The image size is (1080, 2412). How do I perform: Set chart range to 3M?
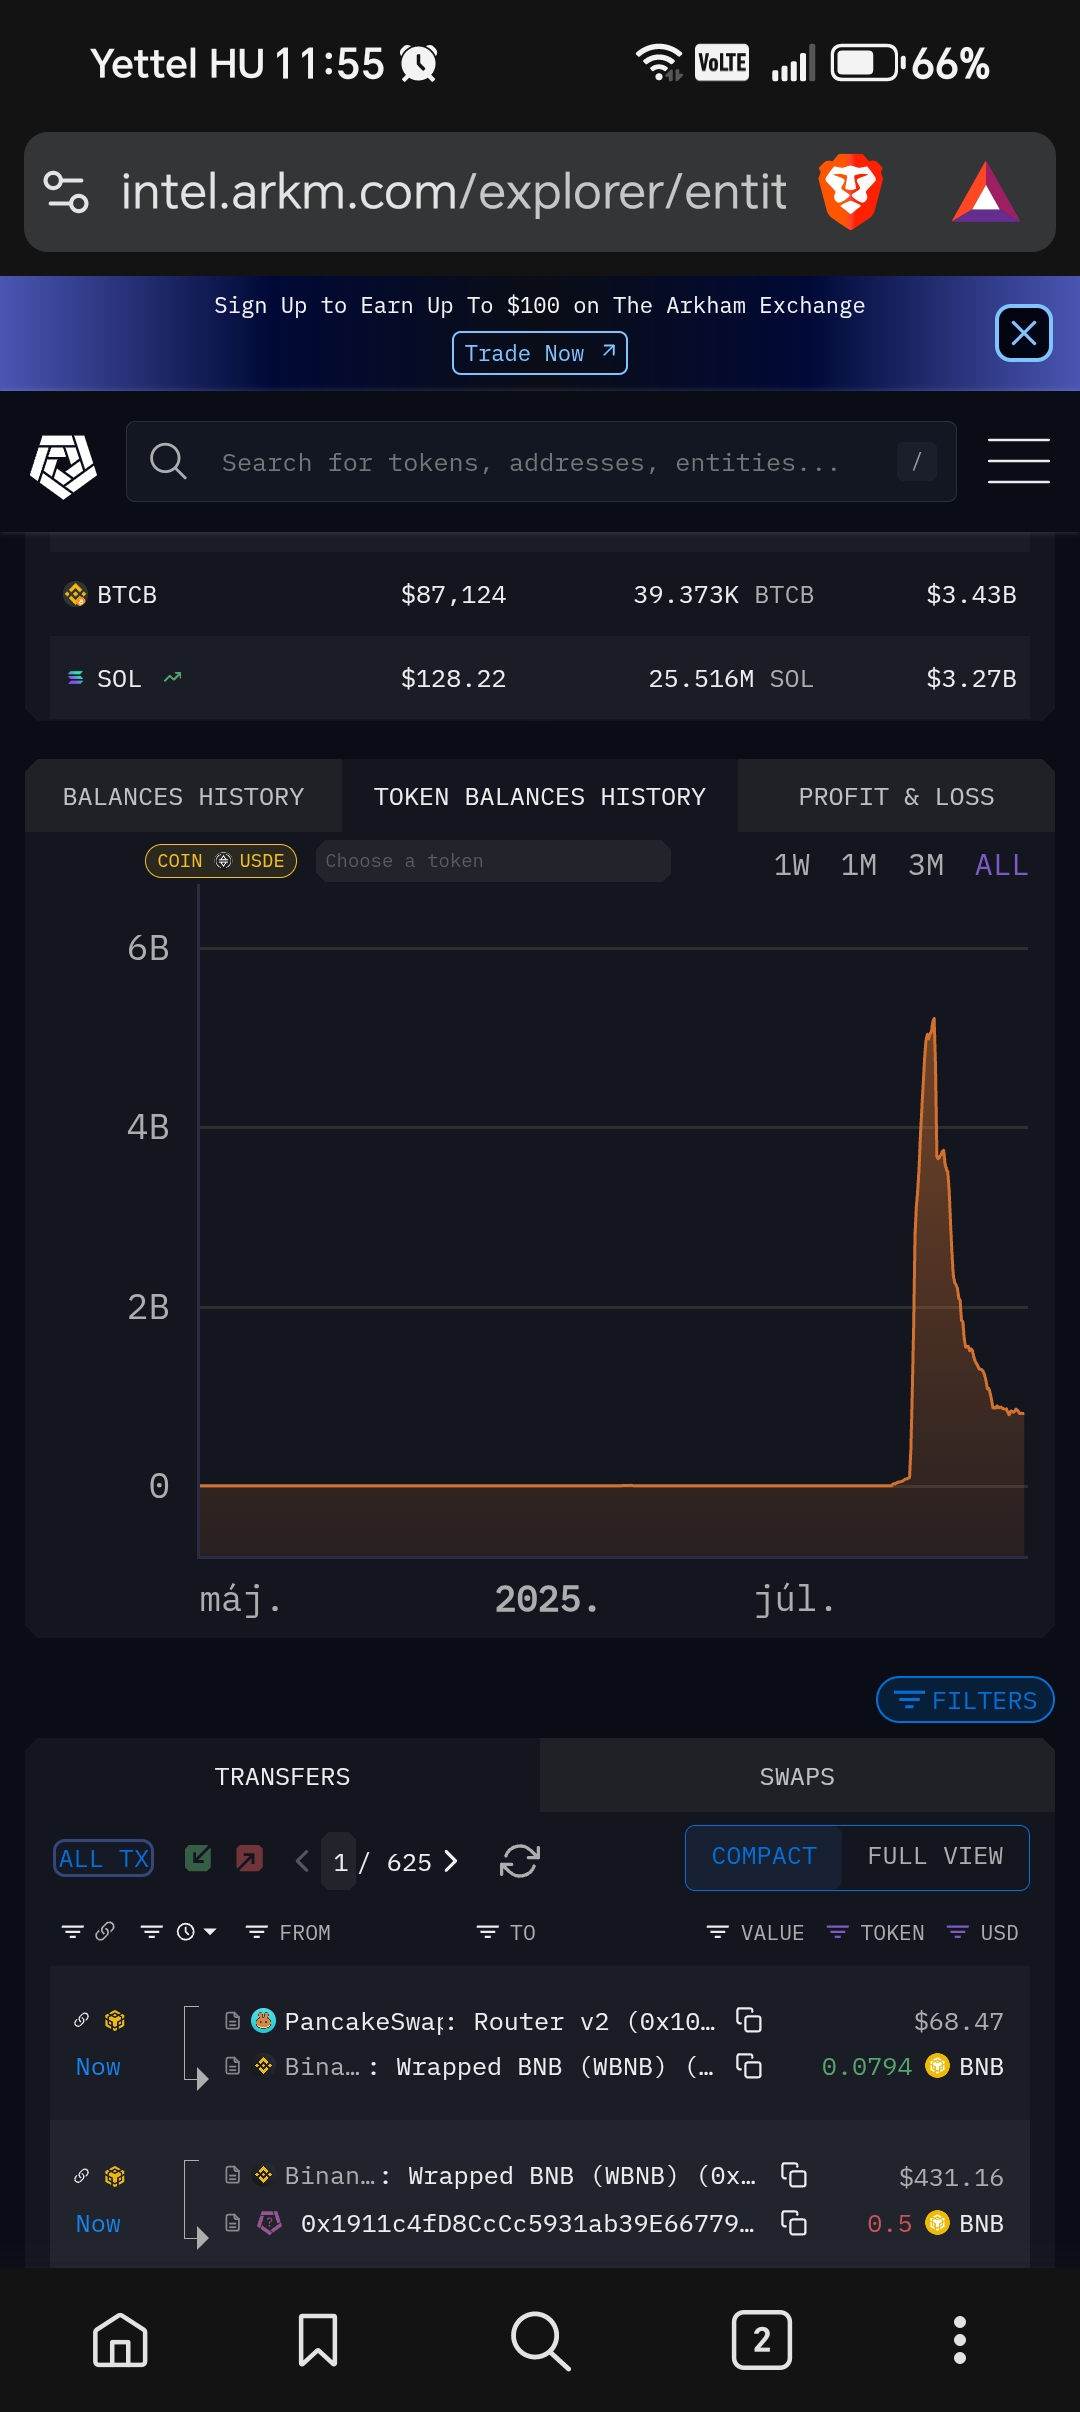point(926,865)
